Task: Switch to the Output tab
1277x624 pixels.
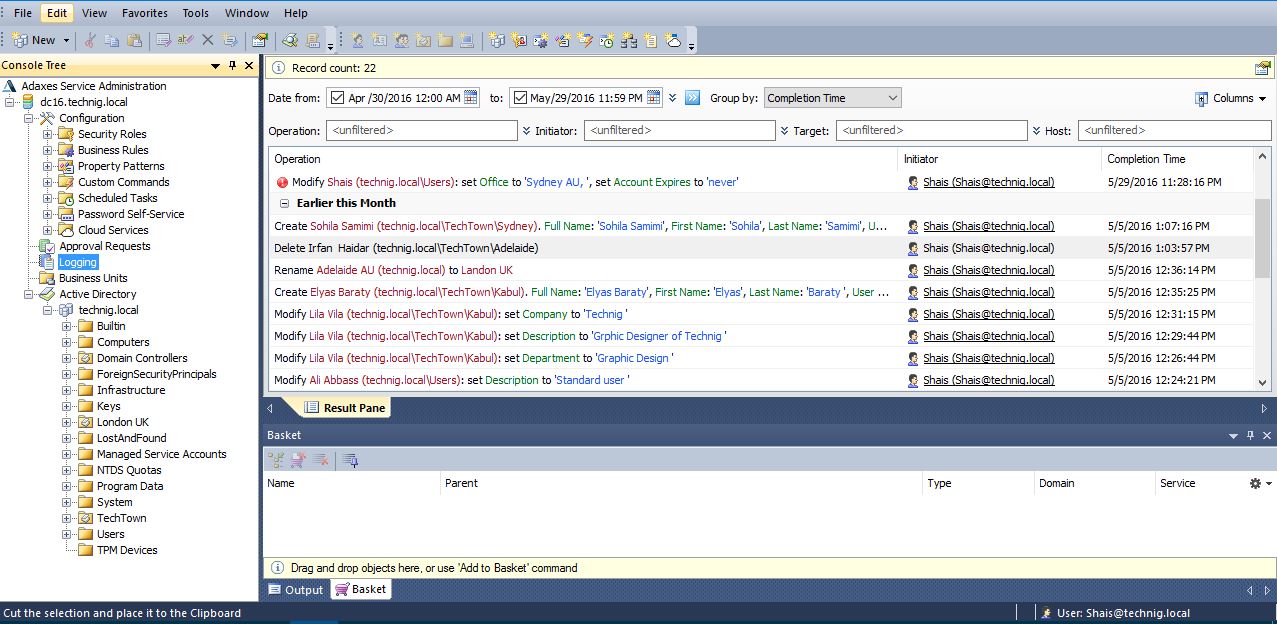Action: click(296, 590)
